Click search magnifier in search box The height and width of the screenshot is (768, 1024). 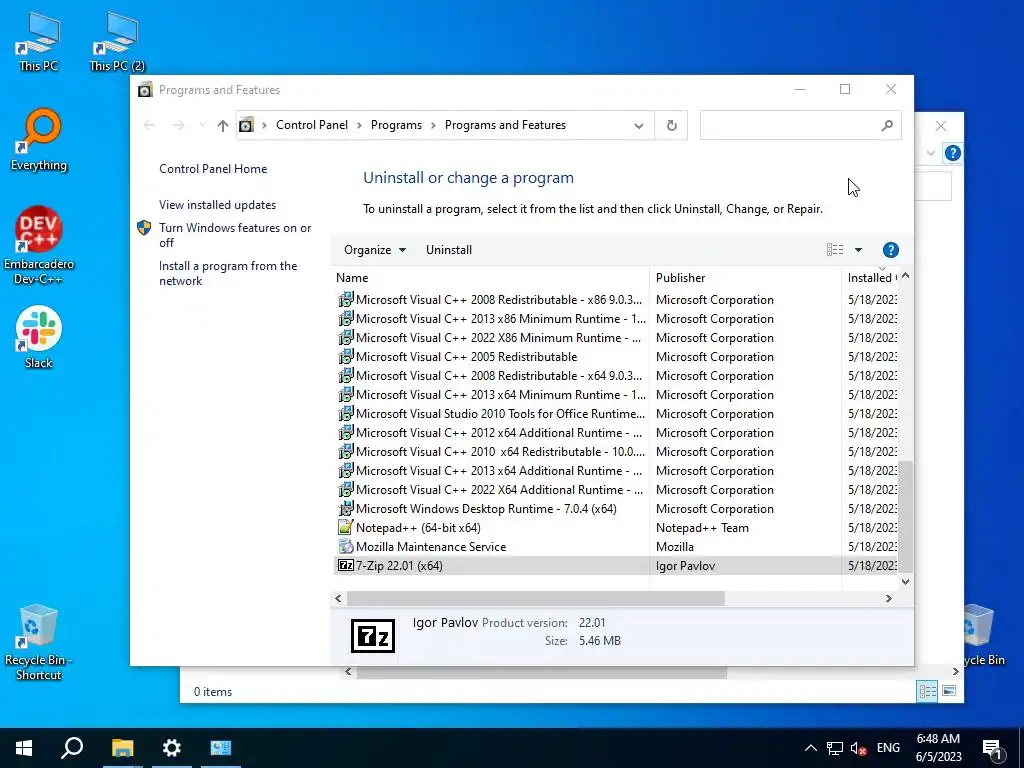(887, 125)
